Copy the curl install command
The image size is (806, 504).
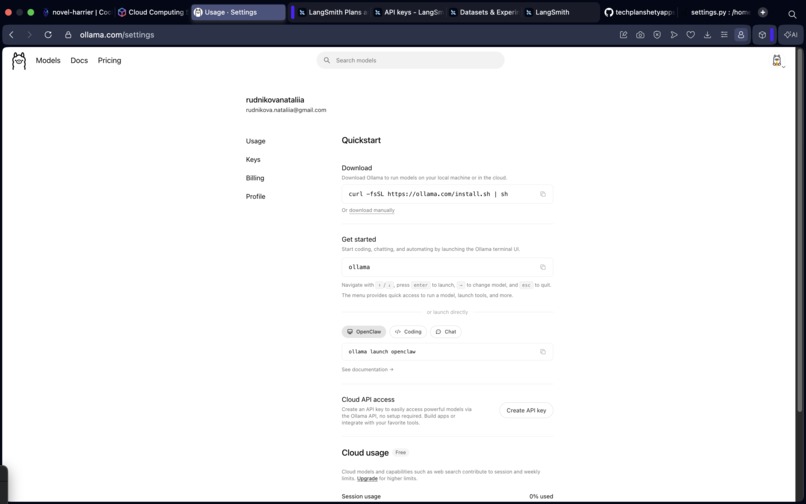pyautogui.click(x=543, y=194)
